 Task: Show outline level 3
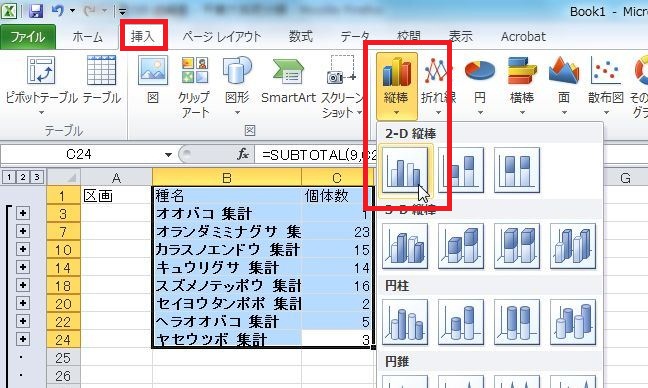[36, 177]
